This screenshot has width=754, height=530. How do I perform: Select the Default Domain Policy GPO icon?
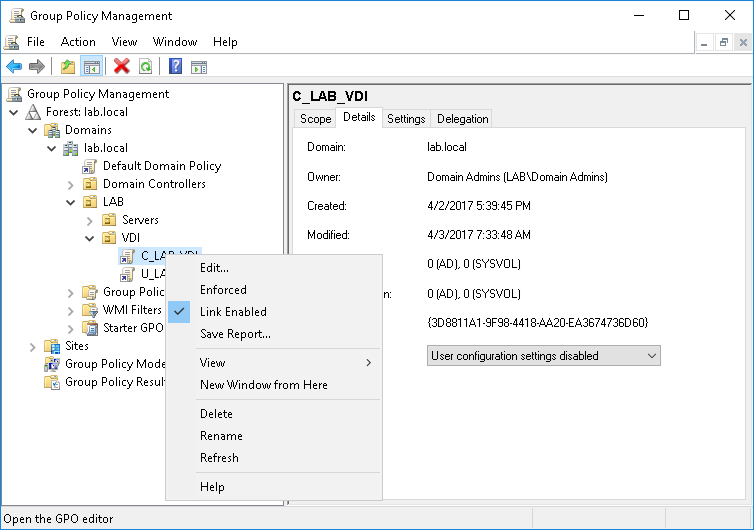89,166
